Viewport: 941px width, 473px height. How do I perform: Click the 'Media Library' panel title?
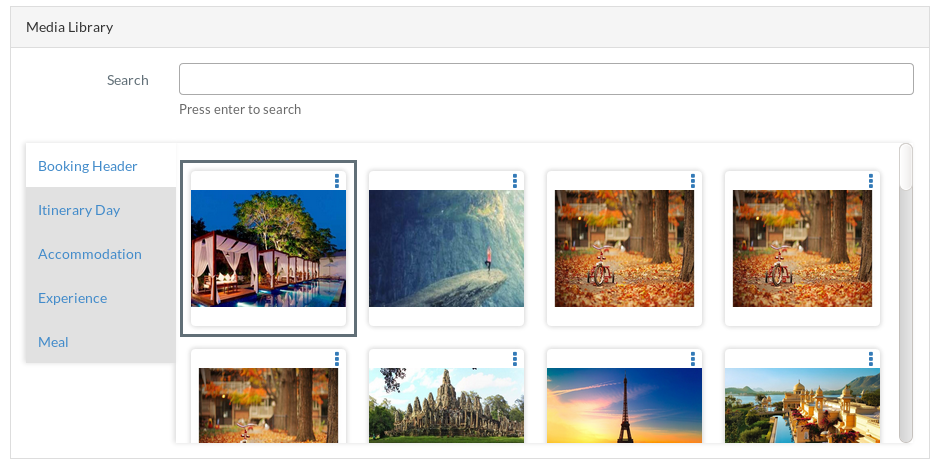tap(70, 27)
